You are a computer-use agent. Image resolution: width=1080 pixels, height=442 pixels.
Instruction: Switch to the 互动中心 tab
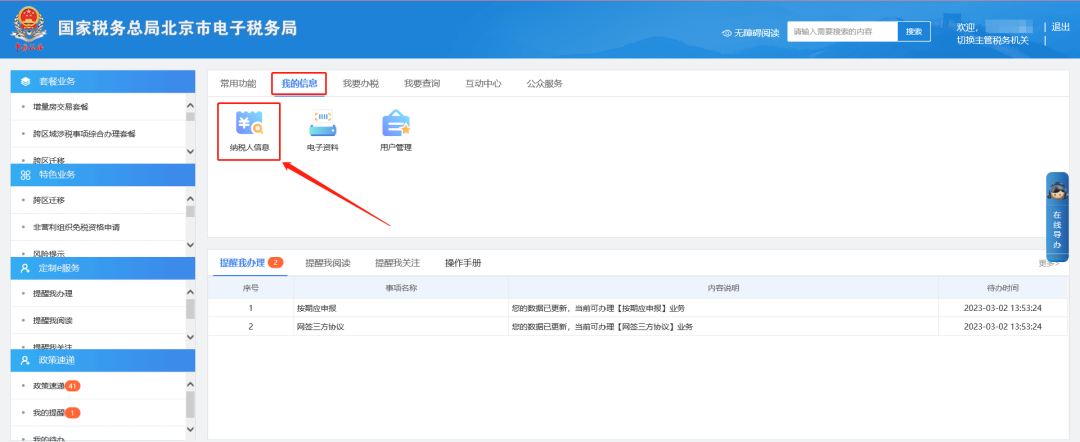(484, 83)
